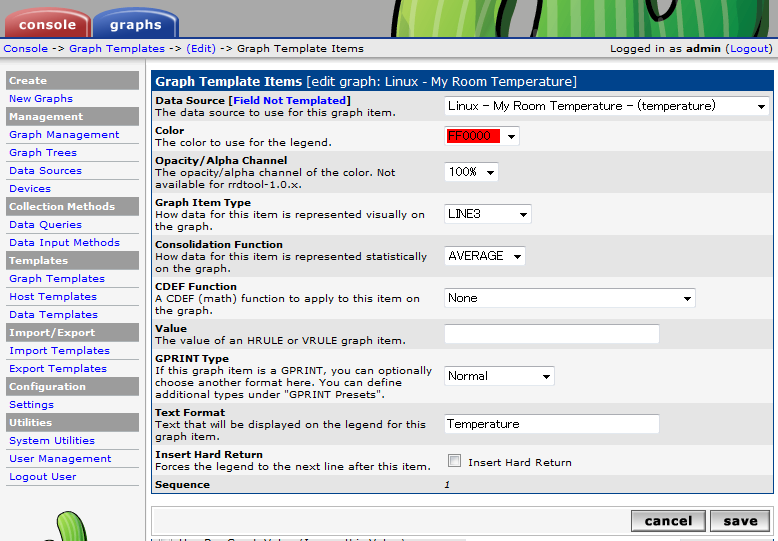
Task: Open Host Templates in the sidebar
Action: (53, 297)
